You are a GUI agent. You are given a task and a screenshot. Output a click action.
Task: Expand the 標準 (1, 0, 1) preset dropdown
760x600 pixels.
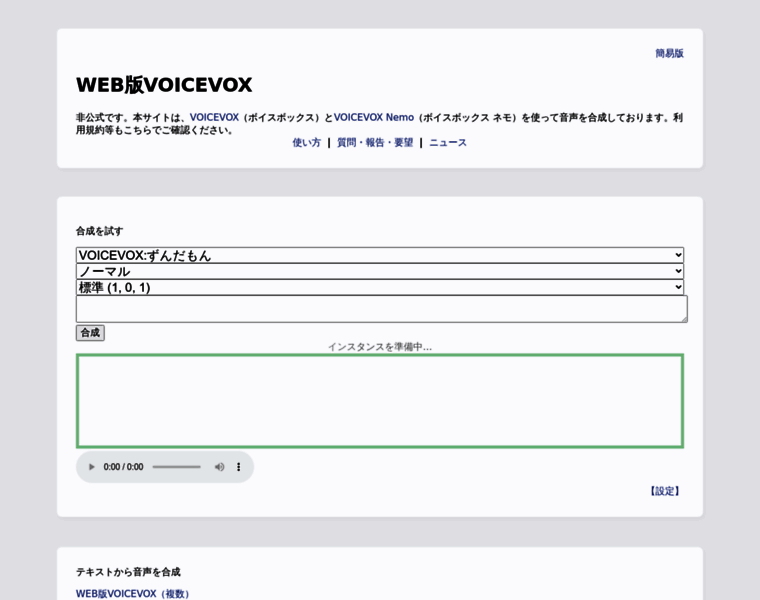380,287
